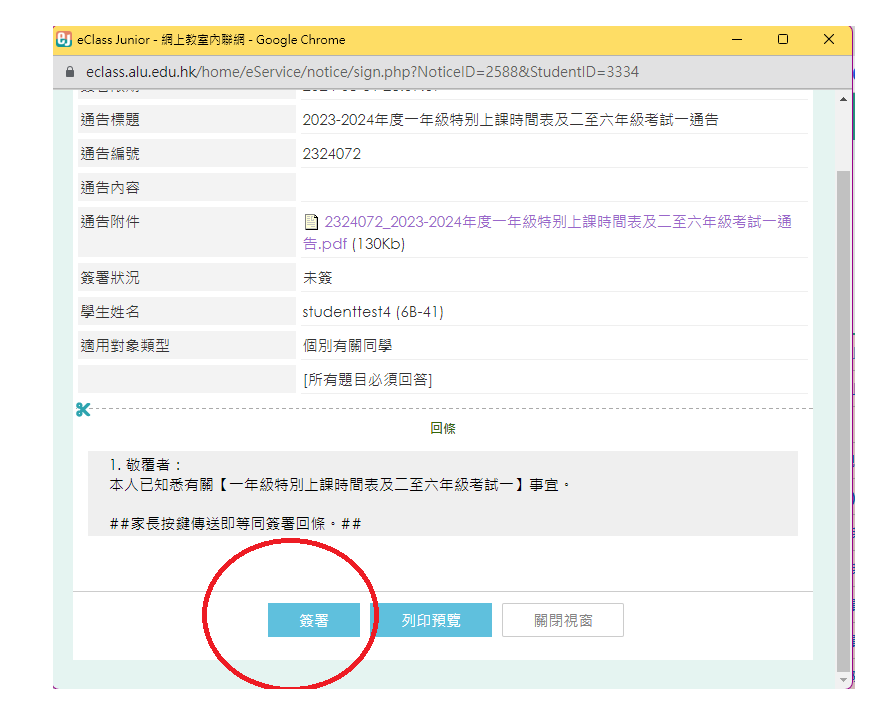This screenshot has height=711, width=884.
Task: Click the 關閉視窗 close window button
Action: (x=563, y=620)
